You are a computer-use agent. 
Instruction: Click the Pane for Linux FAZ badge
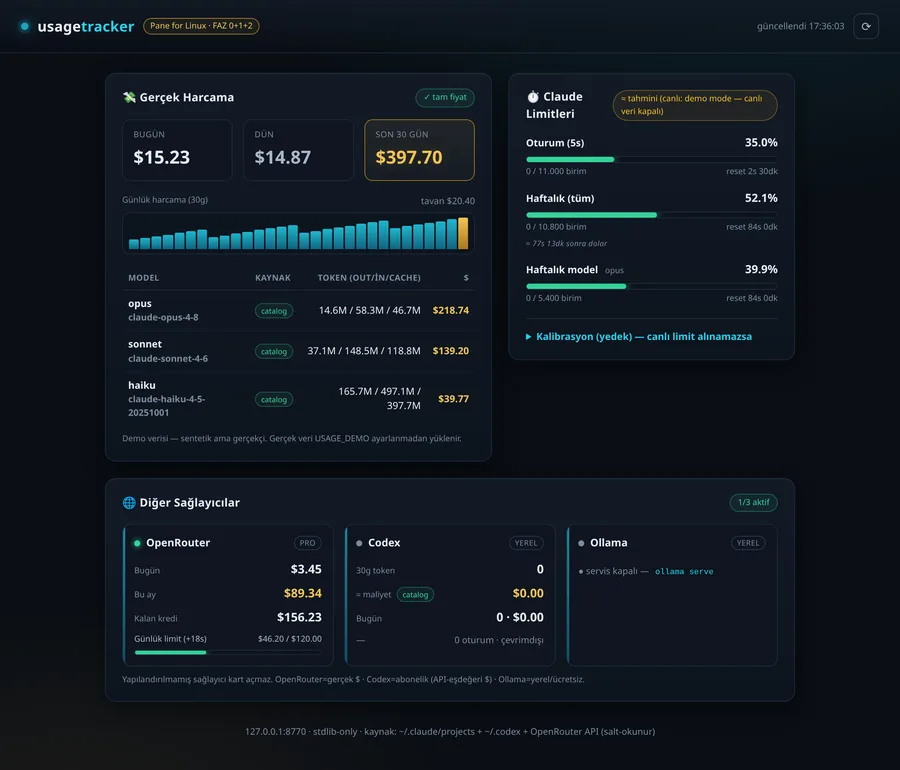click(x=201, y=26)
